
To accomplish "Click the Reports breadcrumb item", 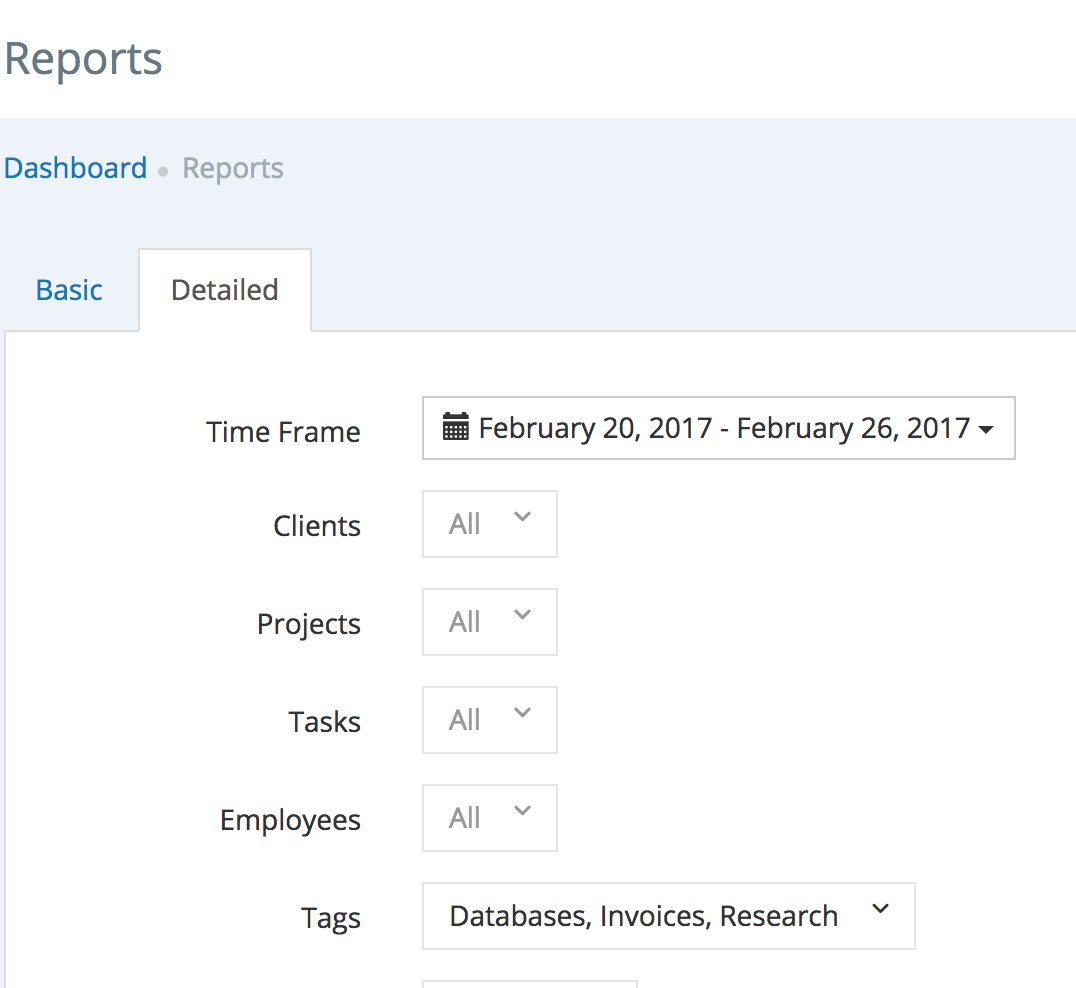I will (233, 168).
